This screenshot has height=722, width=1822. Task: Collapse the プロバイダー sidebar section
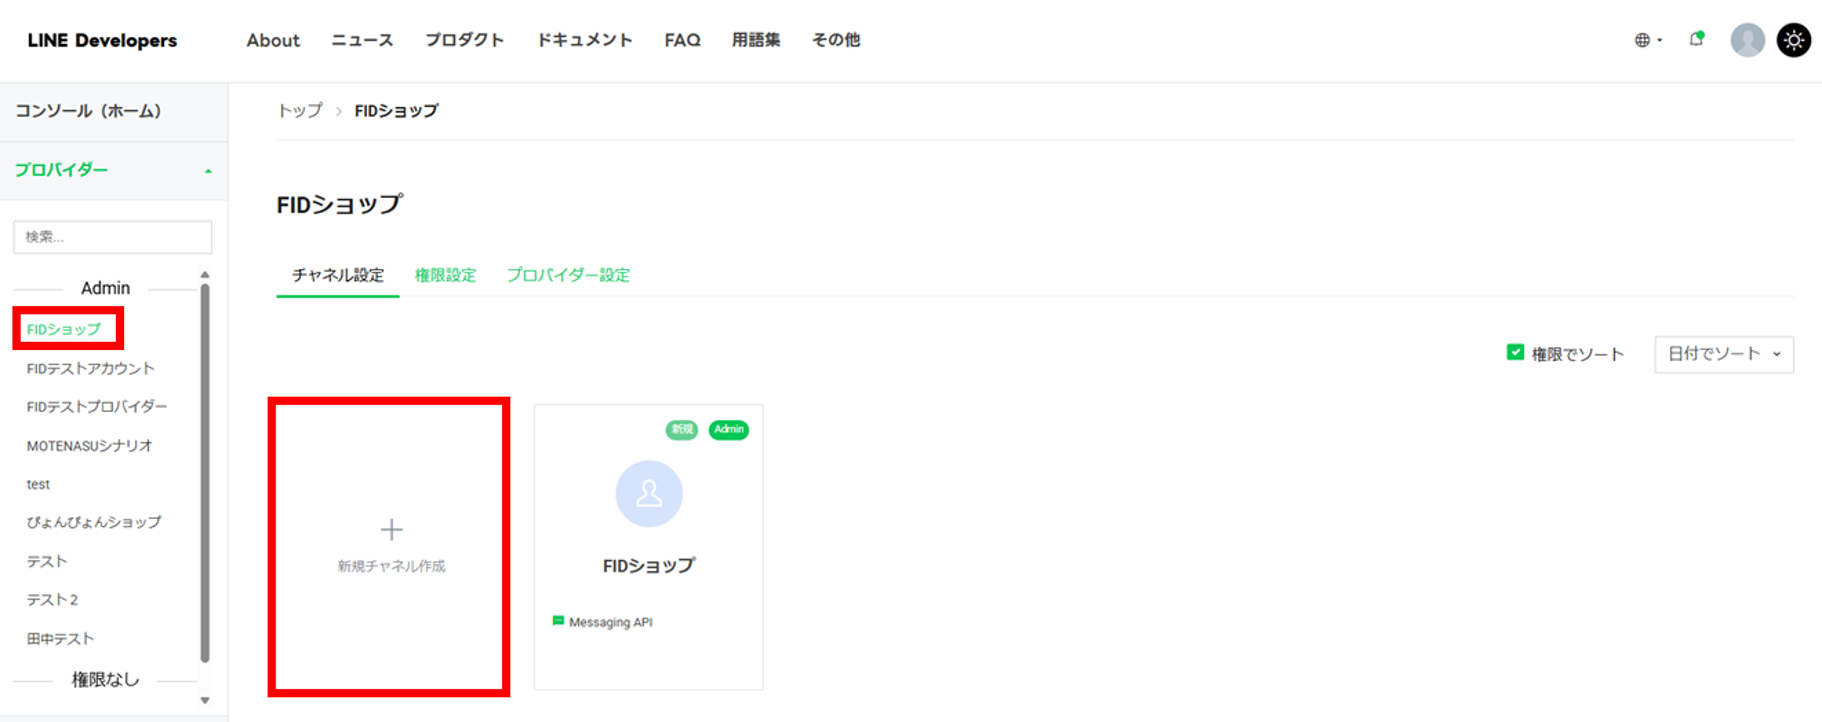click(x=208, y=171)
